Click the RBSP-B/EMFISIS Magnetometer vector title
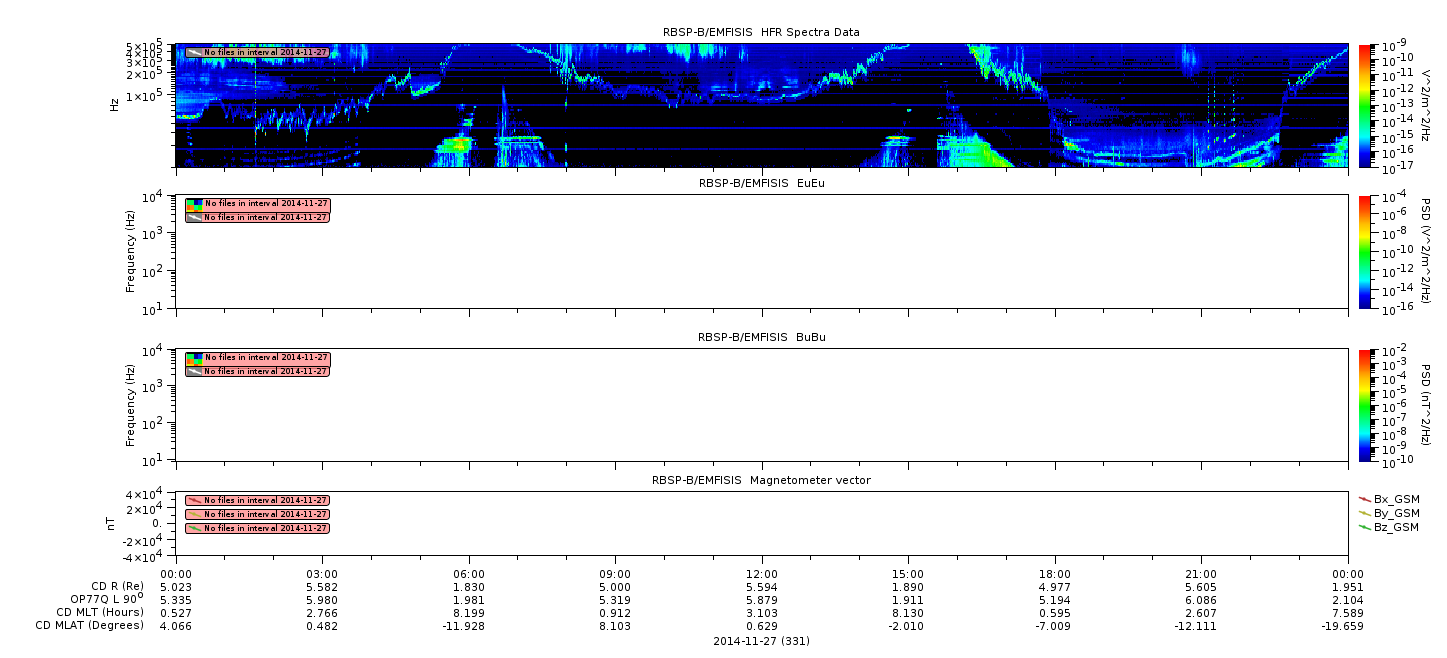This screenshot has width=1447, height=658. pyautogui.click(x=761, y=480)
